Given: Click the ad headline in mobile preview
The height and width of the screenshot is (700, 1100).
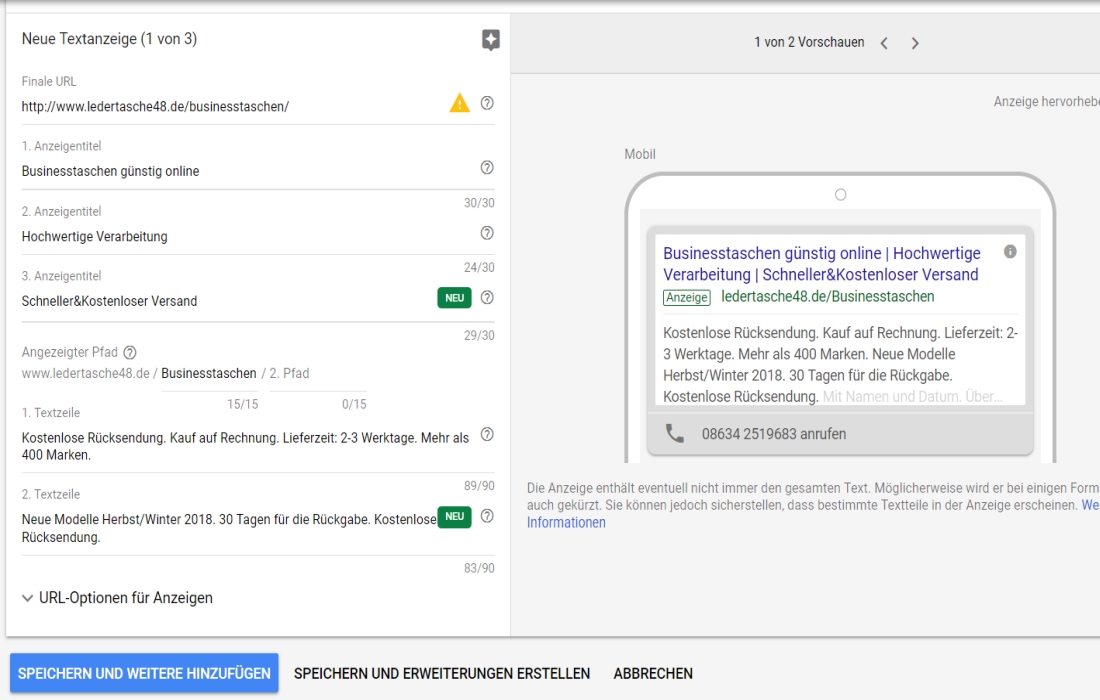Looking at the screenshot, I should pyautogui.click(x=821, y=264).
